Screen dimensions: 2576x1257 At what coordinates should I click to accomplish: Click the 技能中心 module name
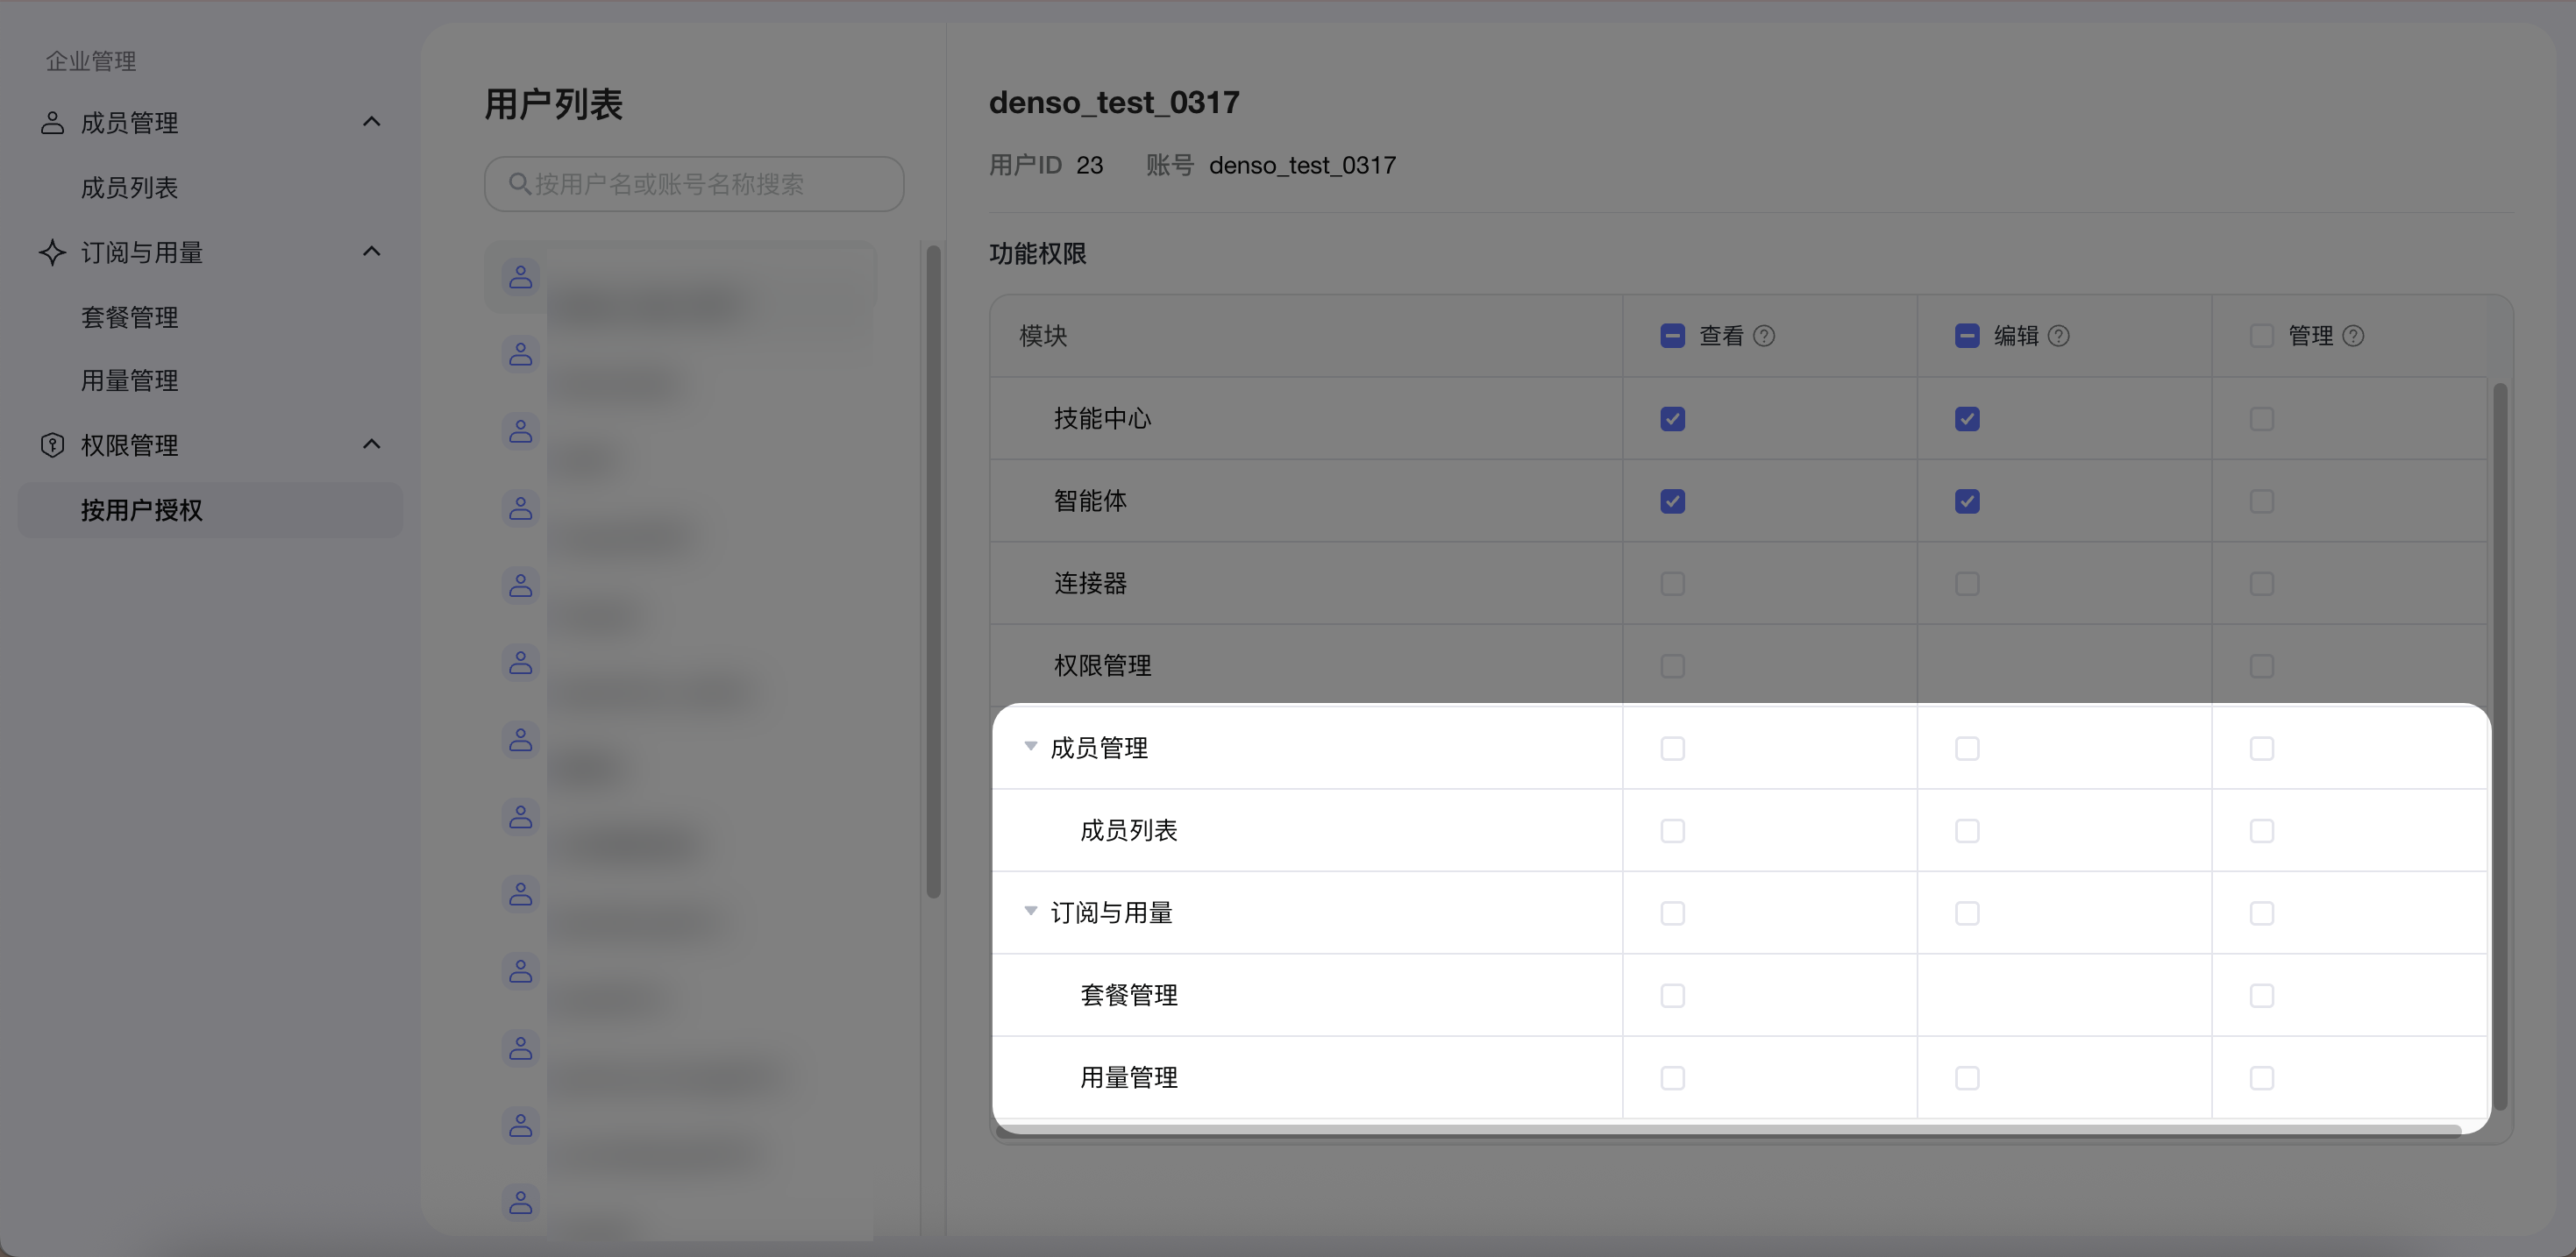point(1102,419)
